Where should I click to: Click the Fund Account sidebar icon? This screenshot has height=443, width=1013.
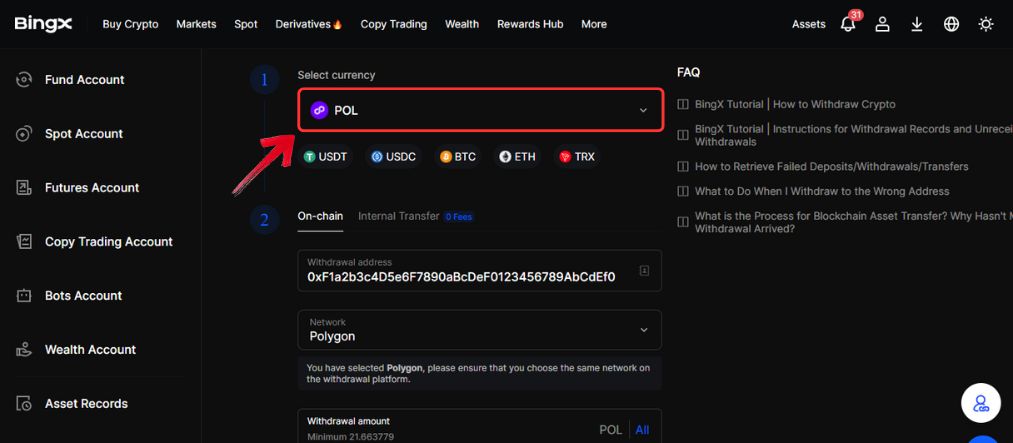point(24,80)
